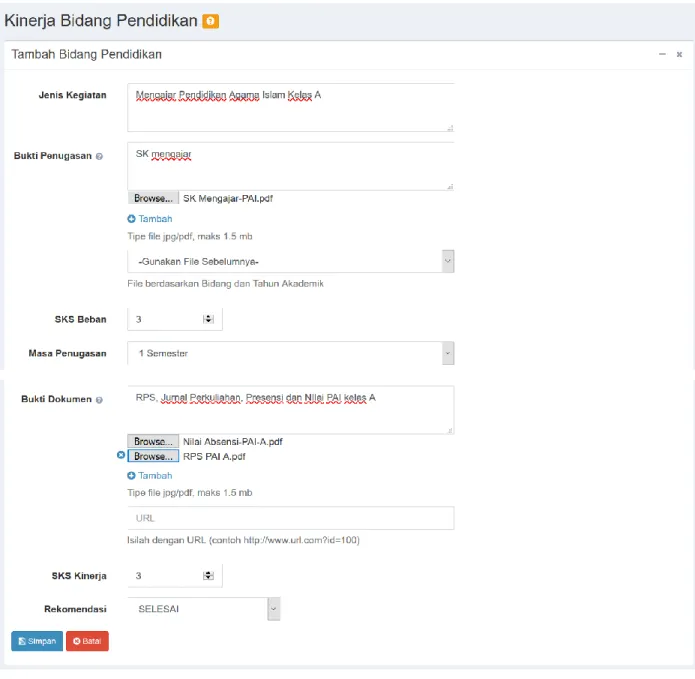
Task: Click the Jenis Kegiatan text area
Action: point(291,107)
